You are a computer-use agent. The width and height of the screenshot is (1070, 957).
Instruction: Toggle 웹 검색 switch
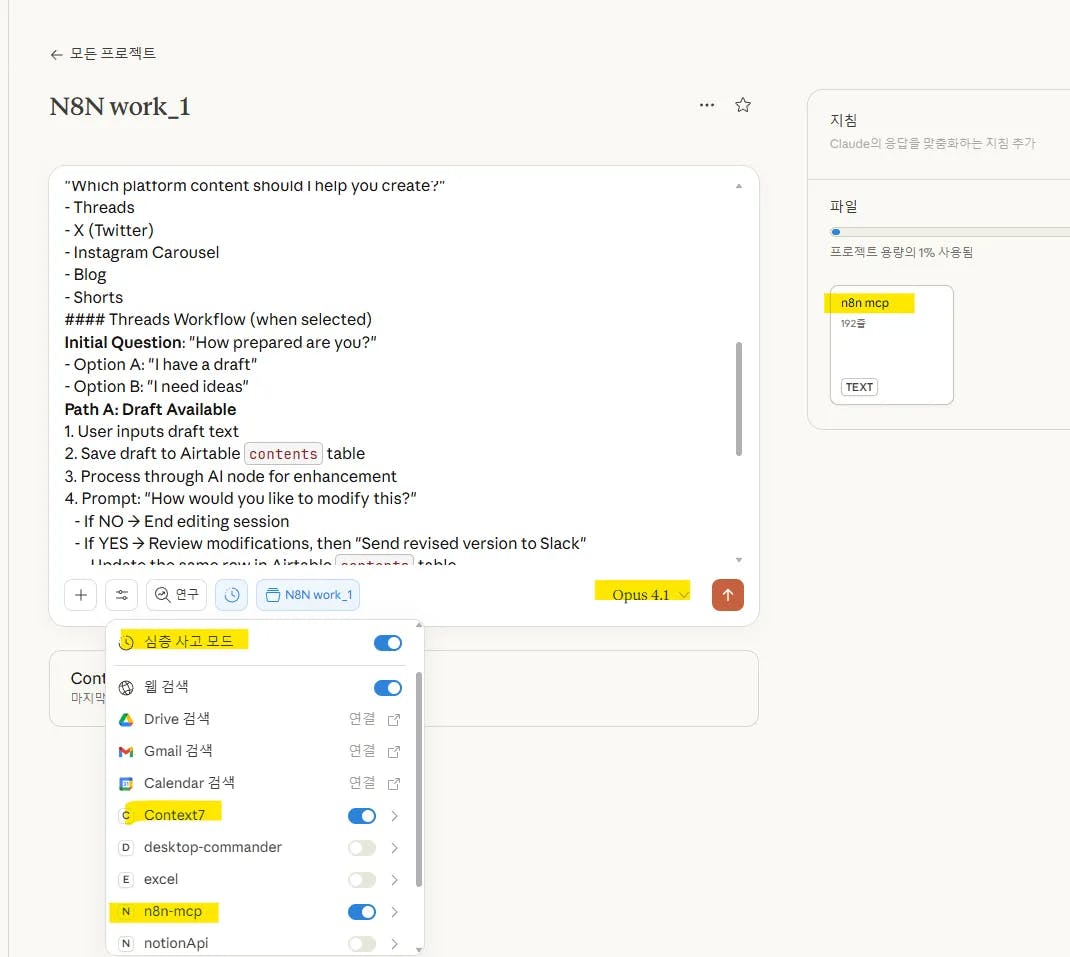(388, 688)
